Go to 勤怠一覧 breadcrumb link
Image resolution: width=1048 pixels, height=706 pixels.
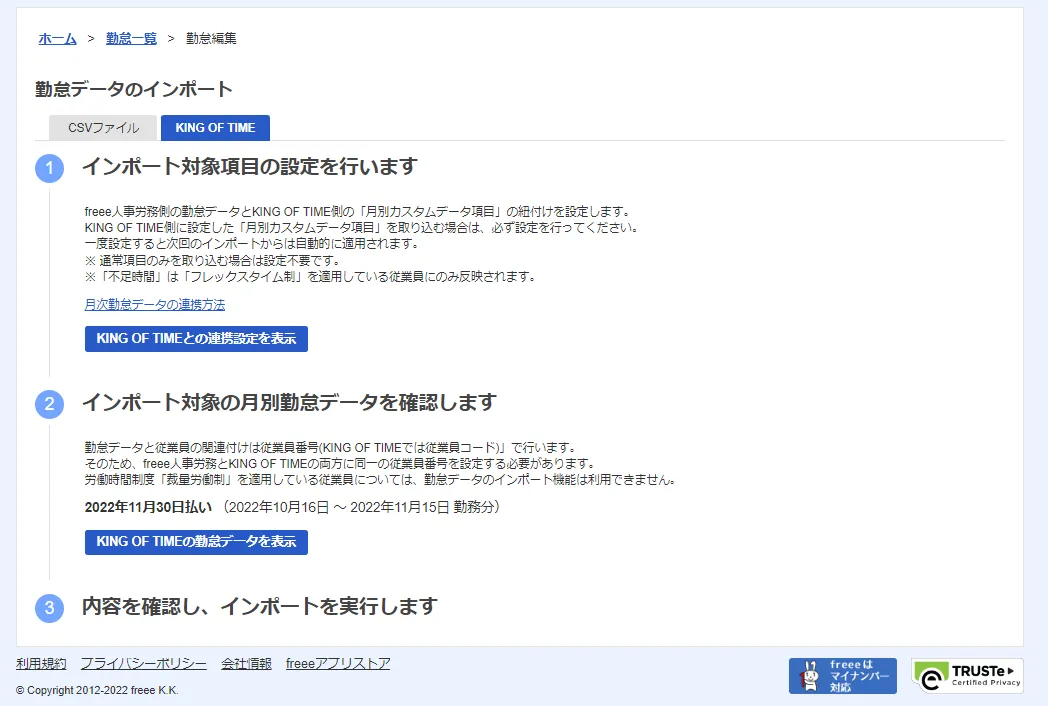click(131, 39)
